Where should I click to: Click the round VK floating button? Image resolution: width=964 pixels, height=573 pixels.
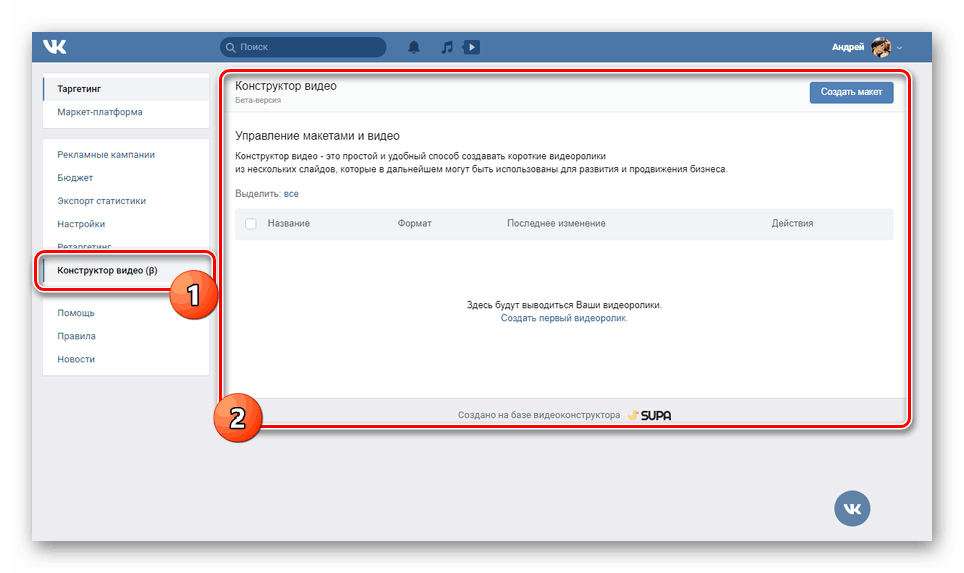click(851, 508)
